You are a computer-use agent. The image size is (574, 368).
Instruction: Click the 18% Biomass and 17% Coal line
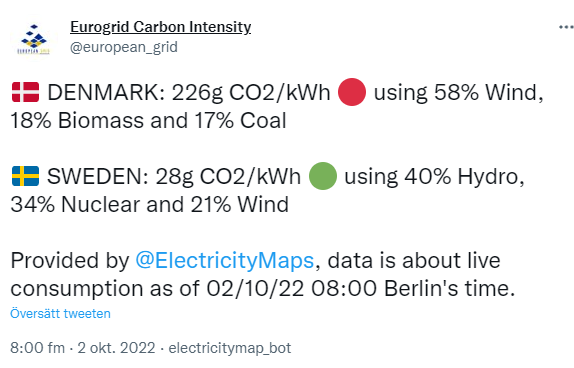148,120
